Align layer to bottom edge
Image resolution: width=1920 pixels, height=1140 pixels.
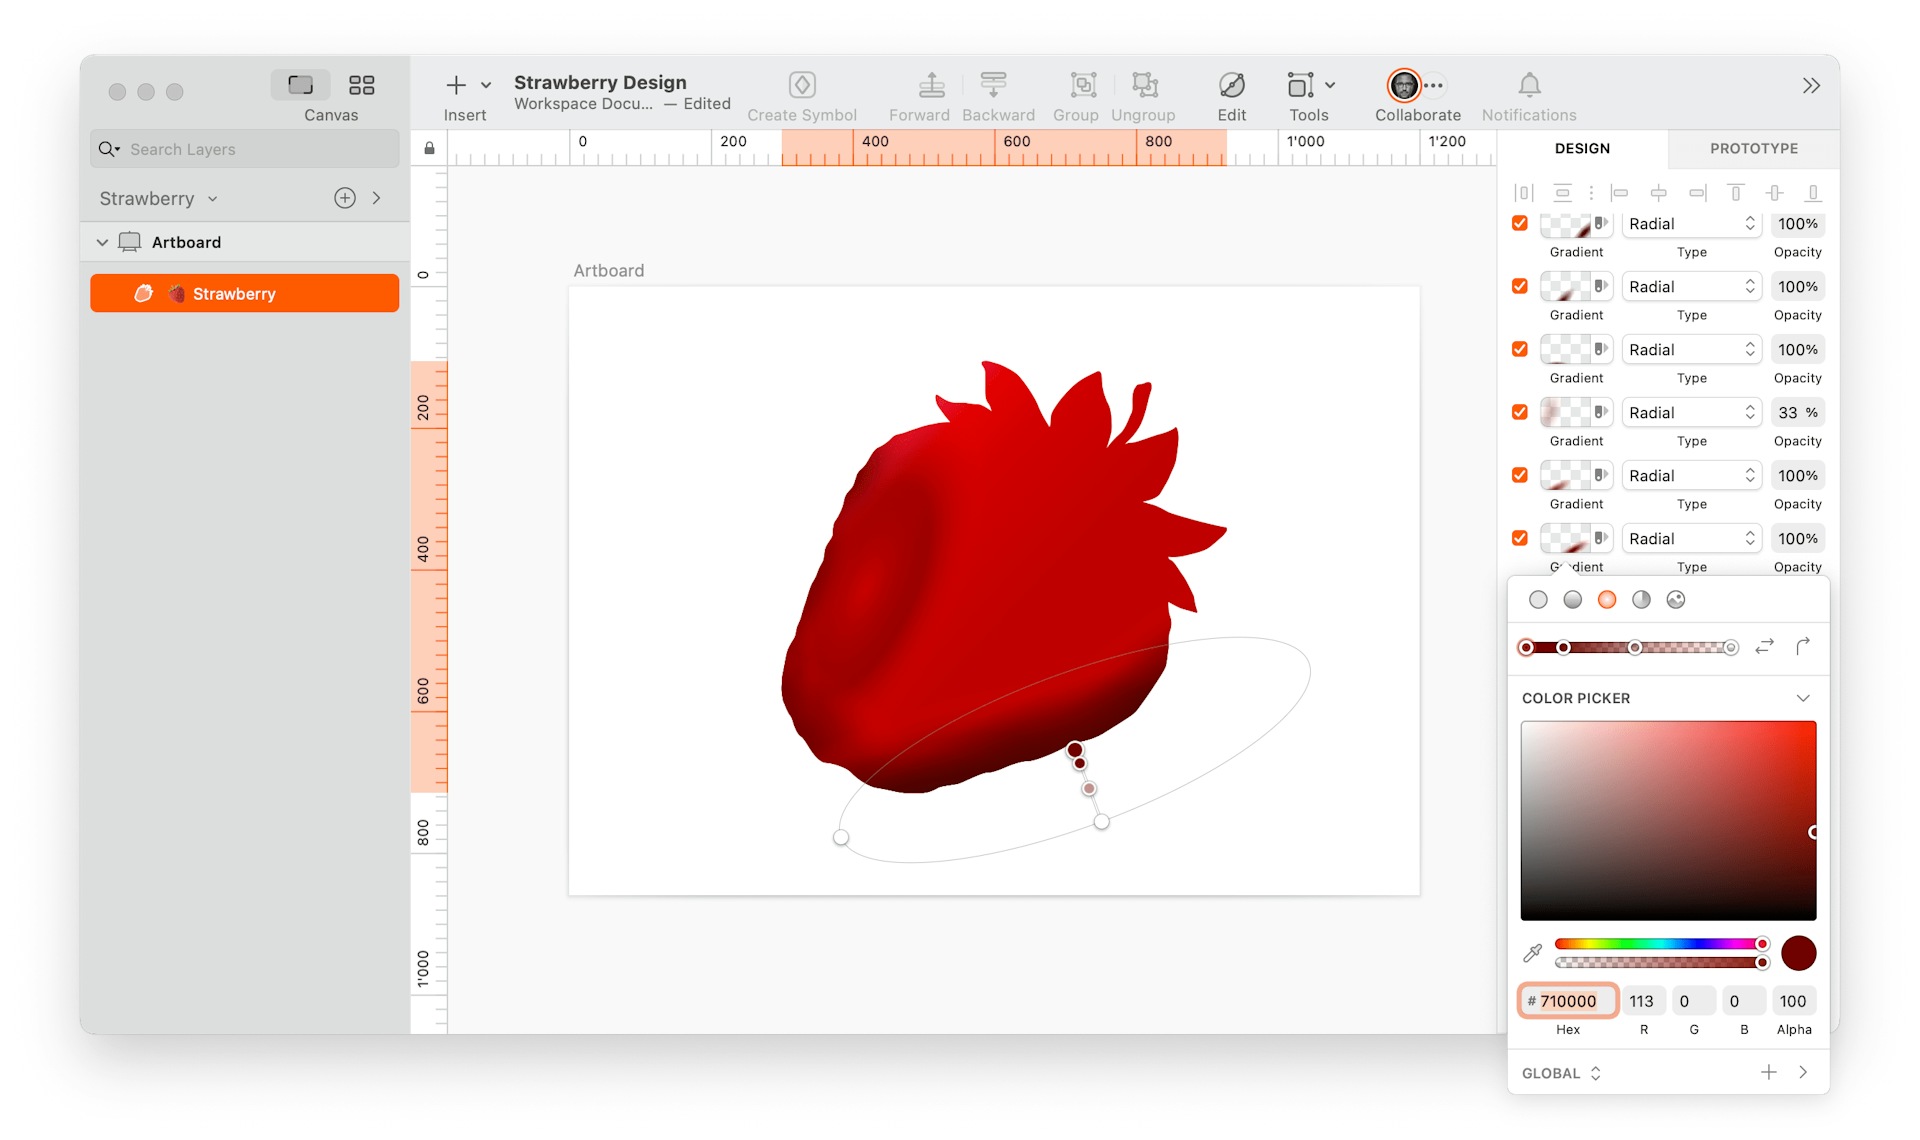[1812, 193]
